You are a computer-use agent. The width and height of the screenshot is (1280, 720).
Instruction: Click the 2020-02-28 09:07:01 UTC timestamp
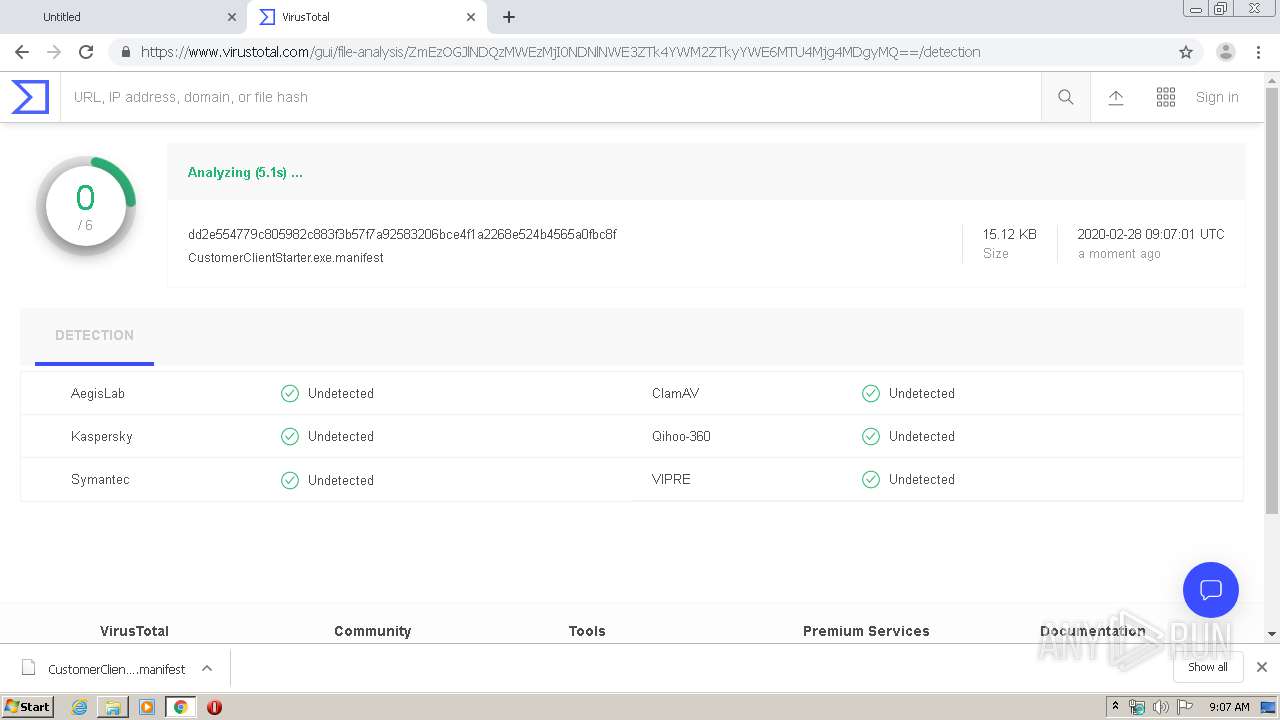1151,234
